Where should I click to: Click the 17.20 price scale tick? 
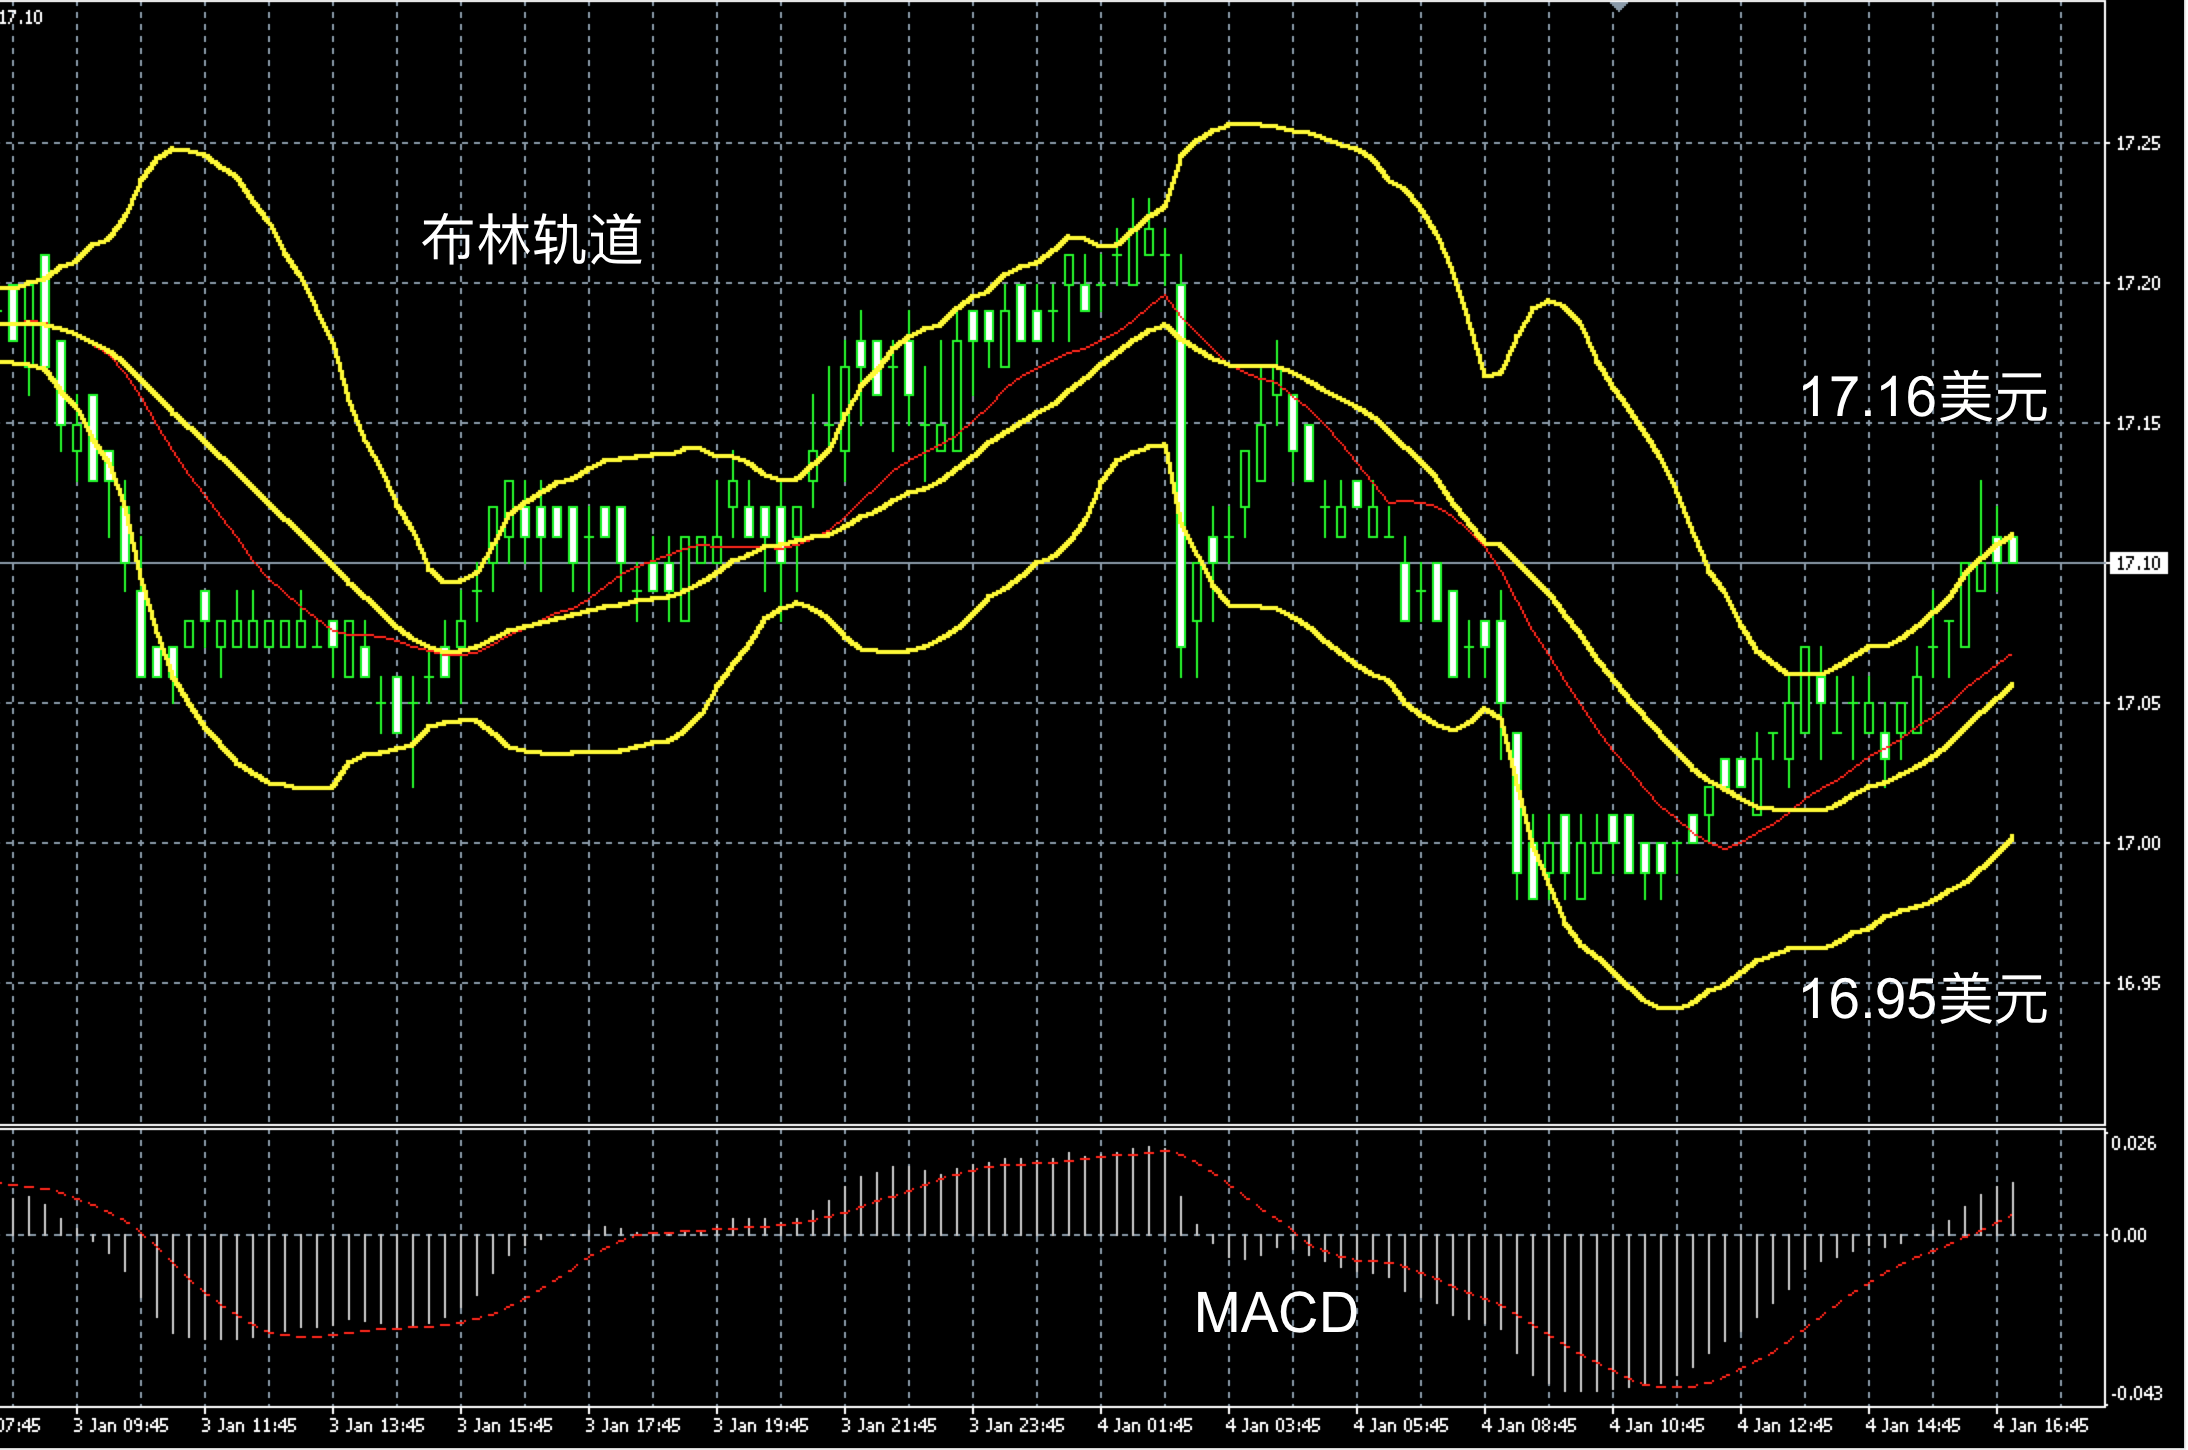tap(2137, 284)
